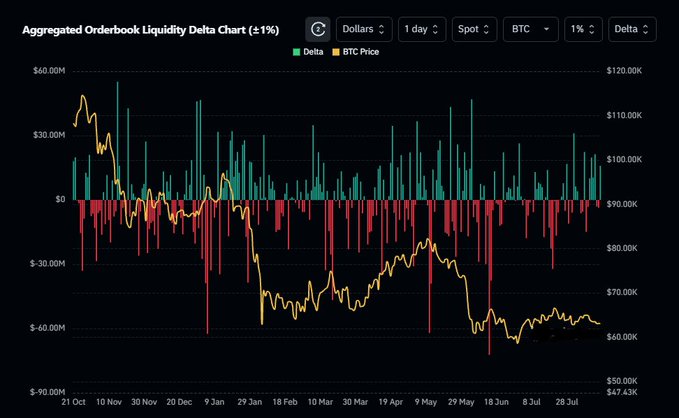Click the 30 Nov date label
Screen dimensions: 679x418
tap(144, 402)
